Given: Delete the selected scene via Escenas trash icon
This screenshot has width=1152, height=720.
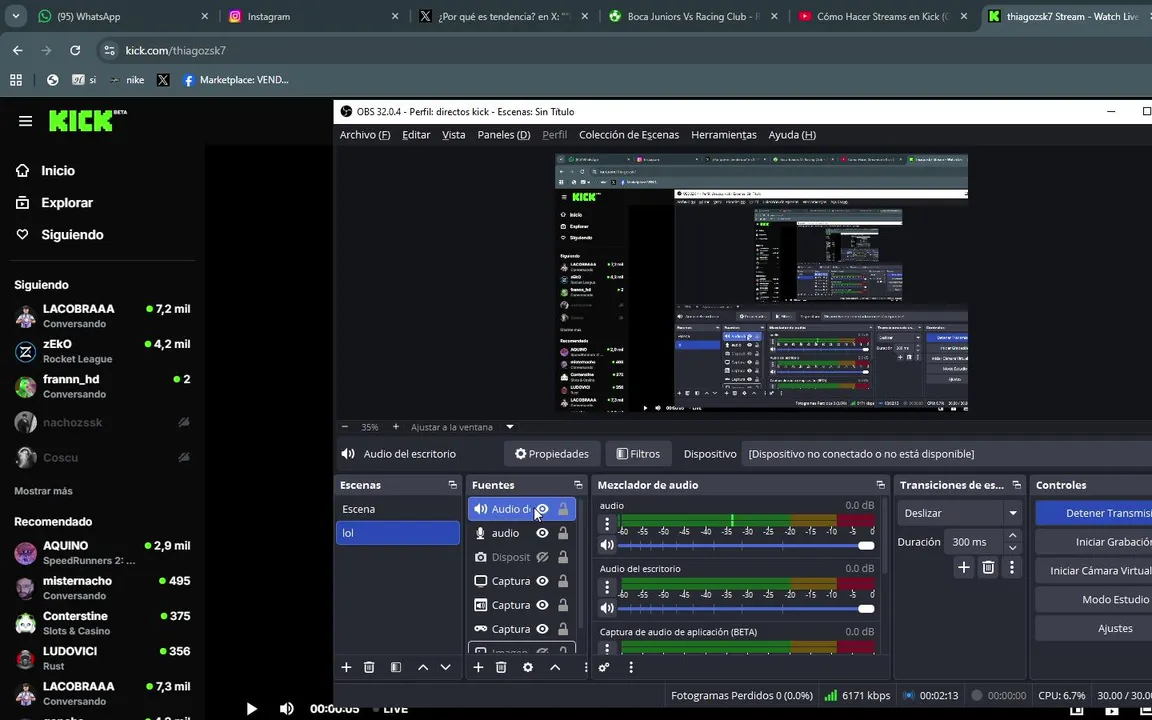Looking at the screenshot, I should click(369, 667).
